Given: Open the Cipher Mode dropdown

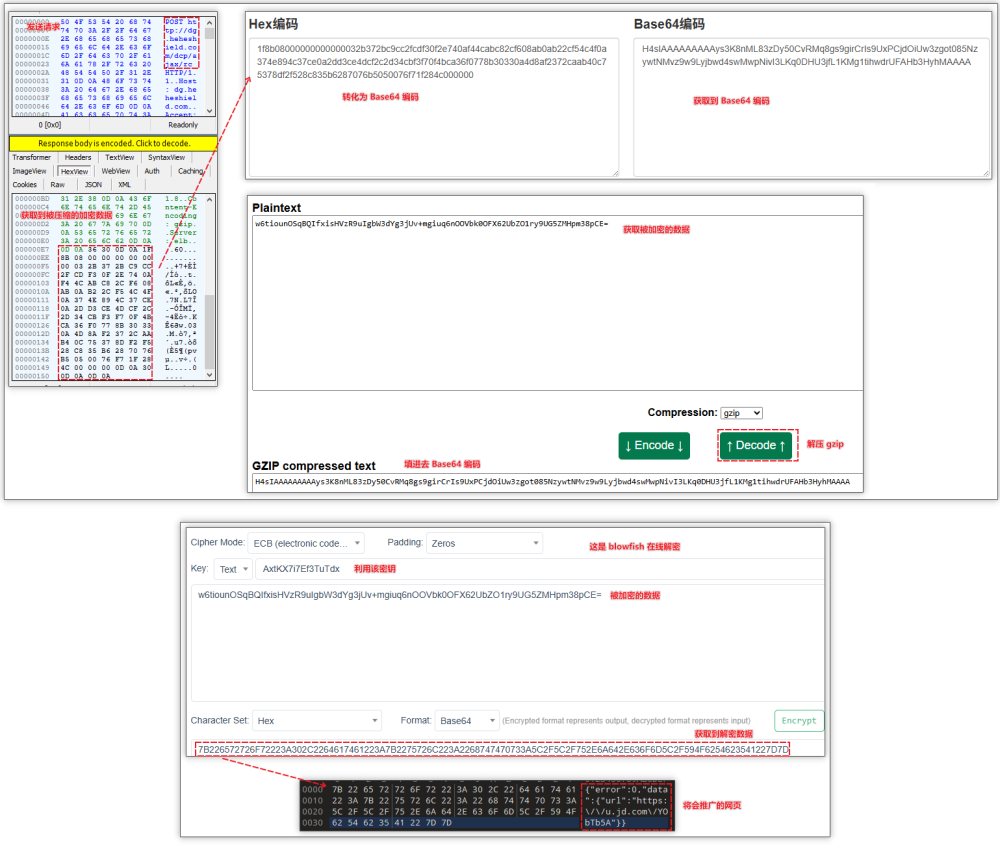Looking at the screenshot, I should click(306, 543).
